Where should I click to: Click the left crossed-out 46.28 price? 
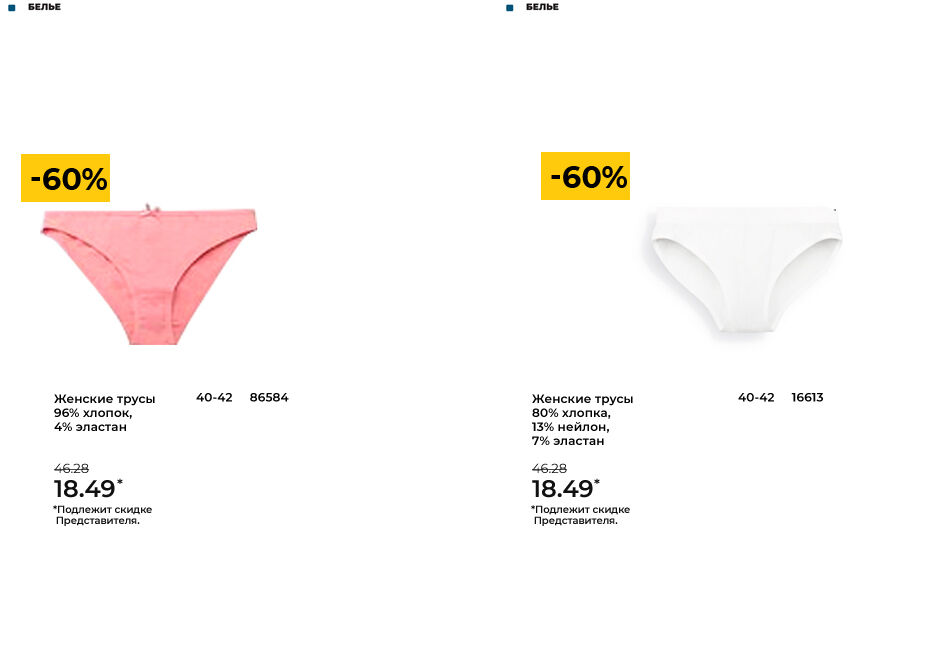point(71,469)
